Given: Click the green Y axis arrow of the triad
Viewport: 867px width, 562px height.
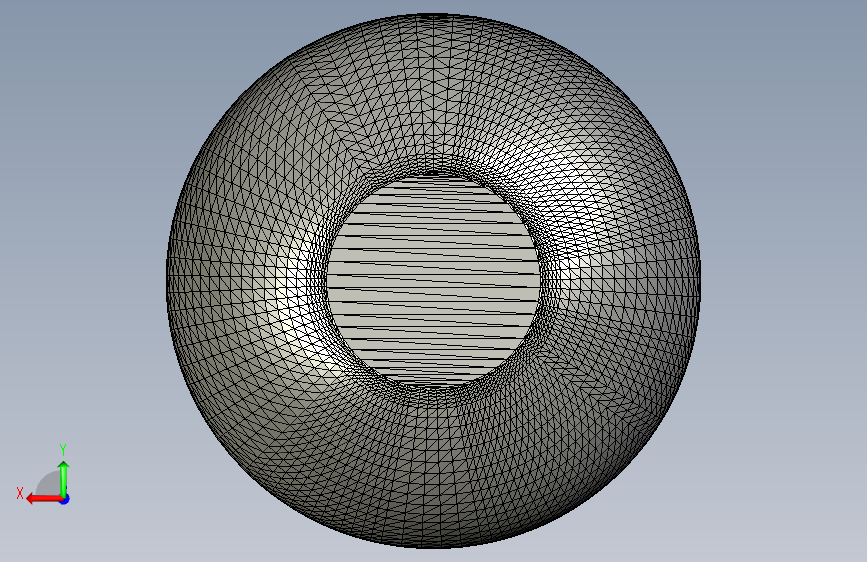Looking at the screenshot, I should click(64, 479).
